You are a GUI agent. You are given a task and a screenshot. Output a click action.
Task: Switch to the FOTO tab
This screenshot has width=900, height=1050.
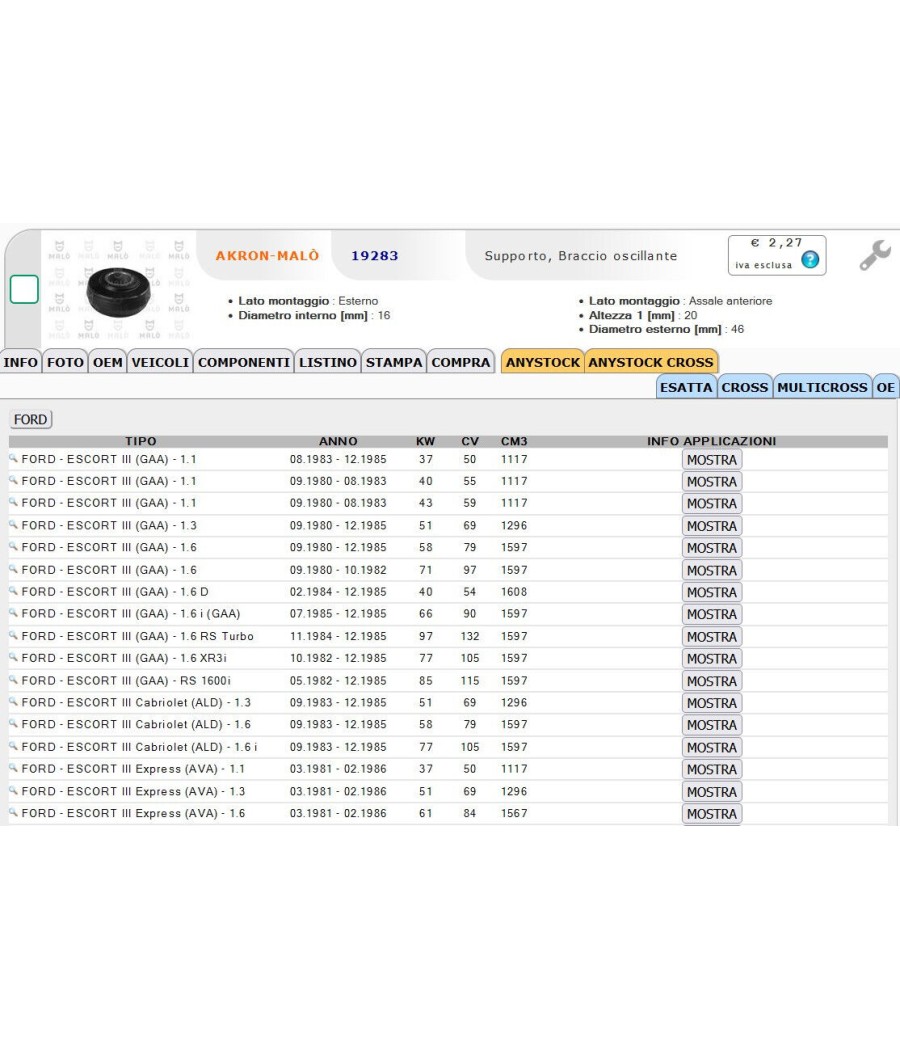point(66,362)
